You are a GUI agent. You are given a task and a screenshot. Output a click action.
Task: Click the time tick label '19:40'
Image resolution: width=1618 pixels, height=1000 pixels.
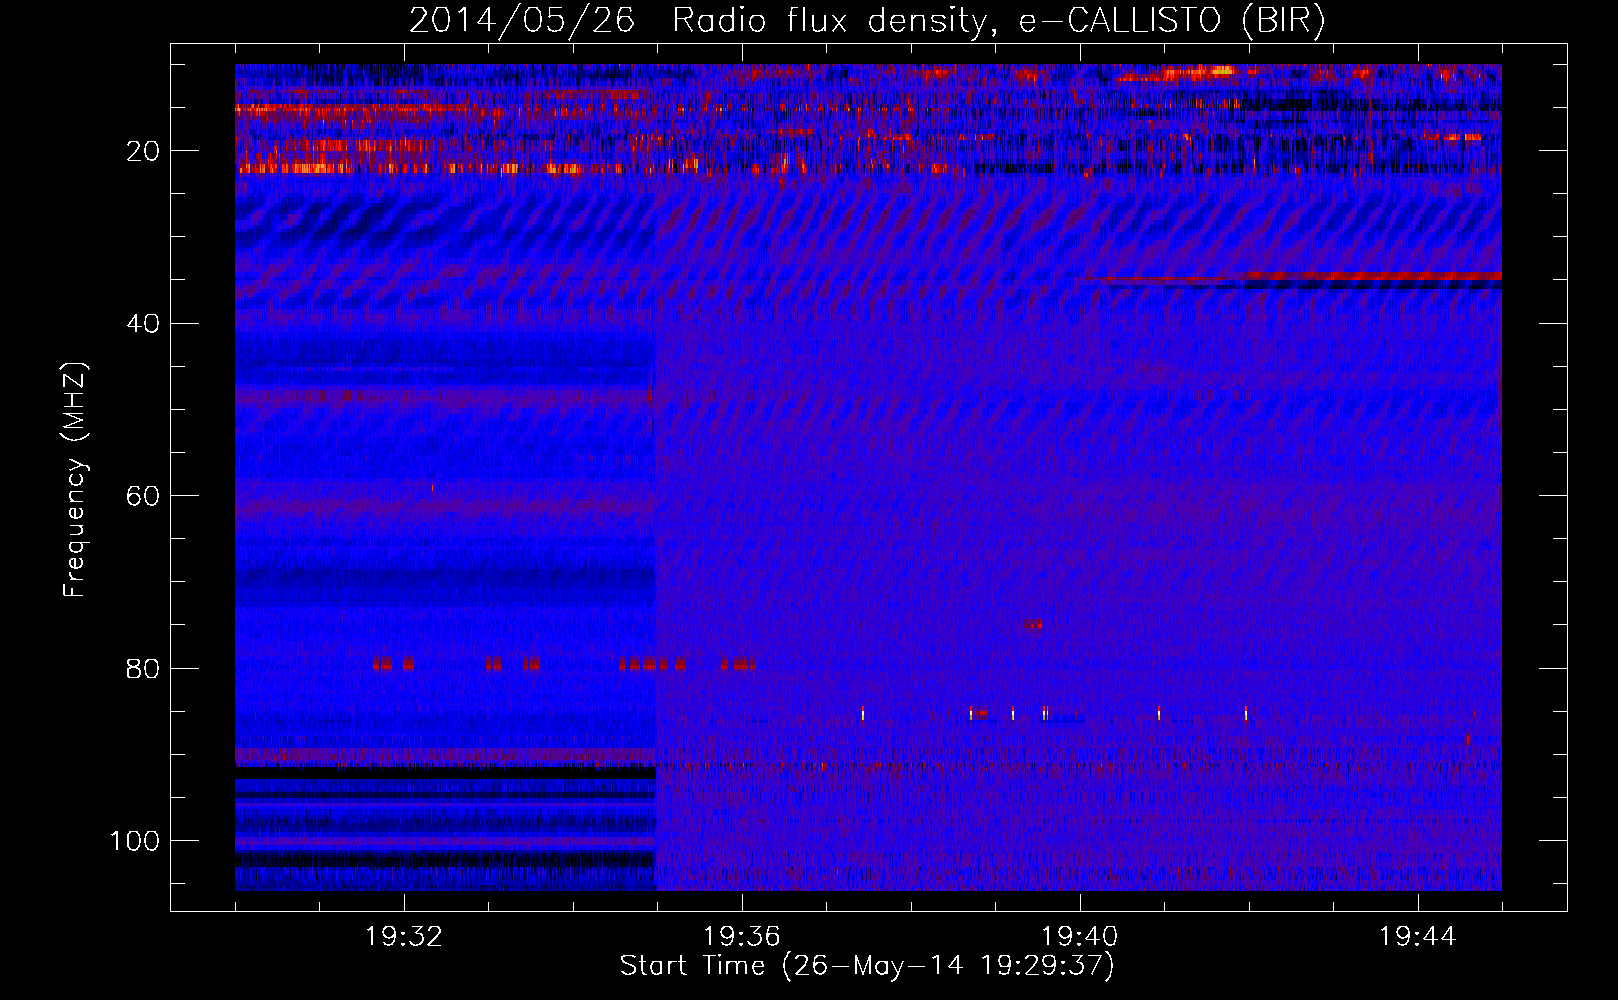coord(1080,937)
